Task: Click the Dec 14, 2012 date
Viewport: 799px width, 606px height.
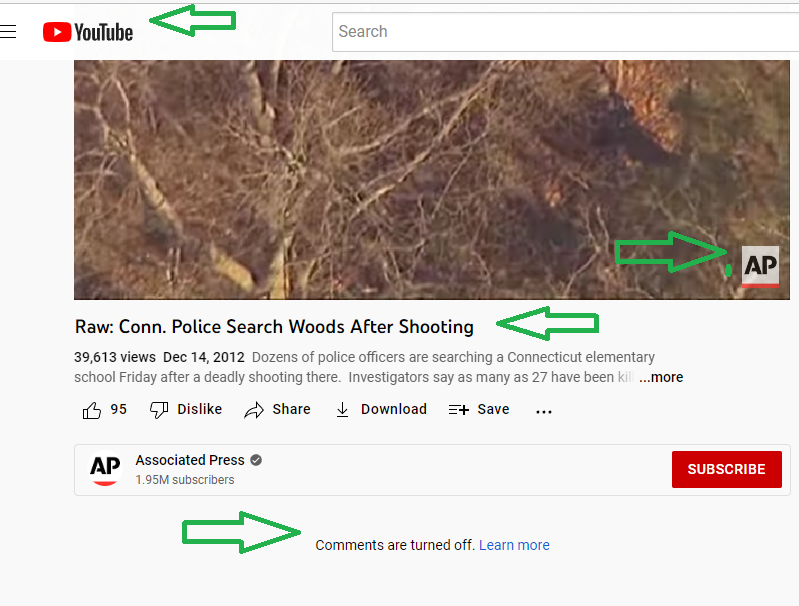Action: 204,357
